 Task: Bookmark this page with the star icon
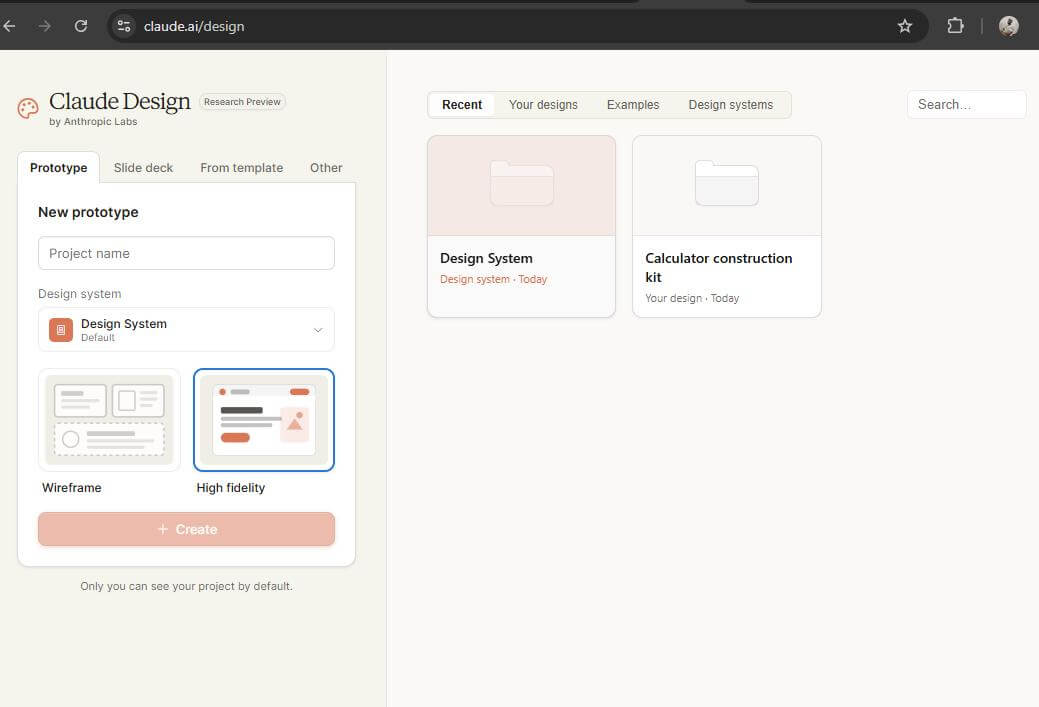pyautogui.click(x=904, y=26)
